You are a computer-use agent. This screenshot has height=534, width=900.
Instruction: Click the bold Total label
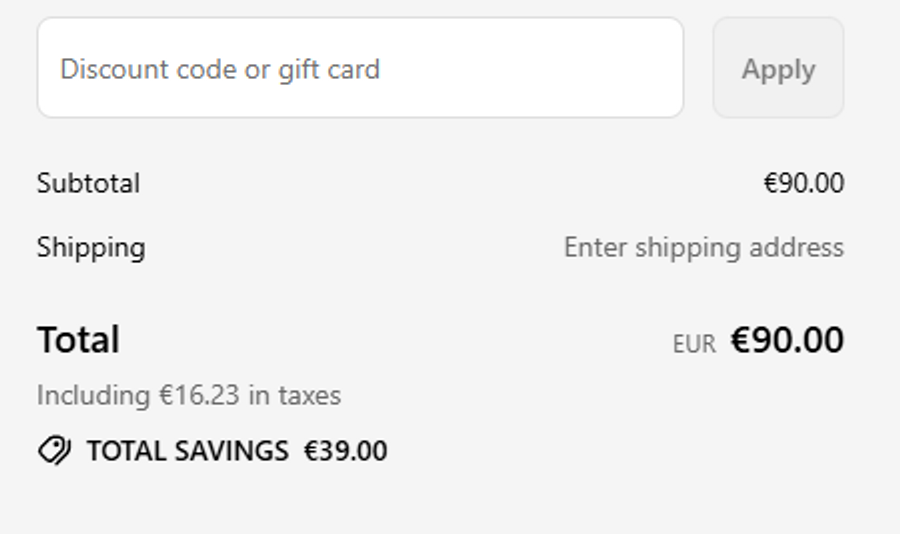point(78,340)
